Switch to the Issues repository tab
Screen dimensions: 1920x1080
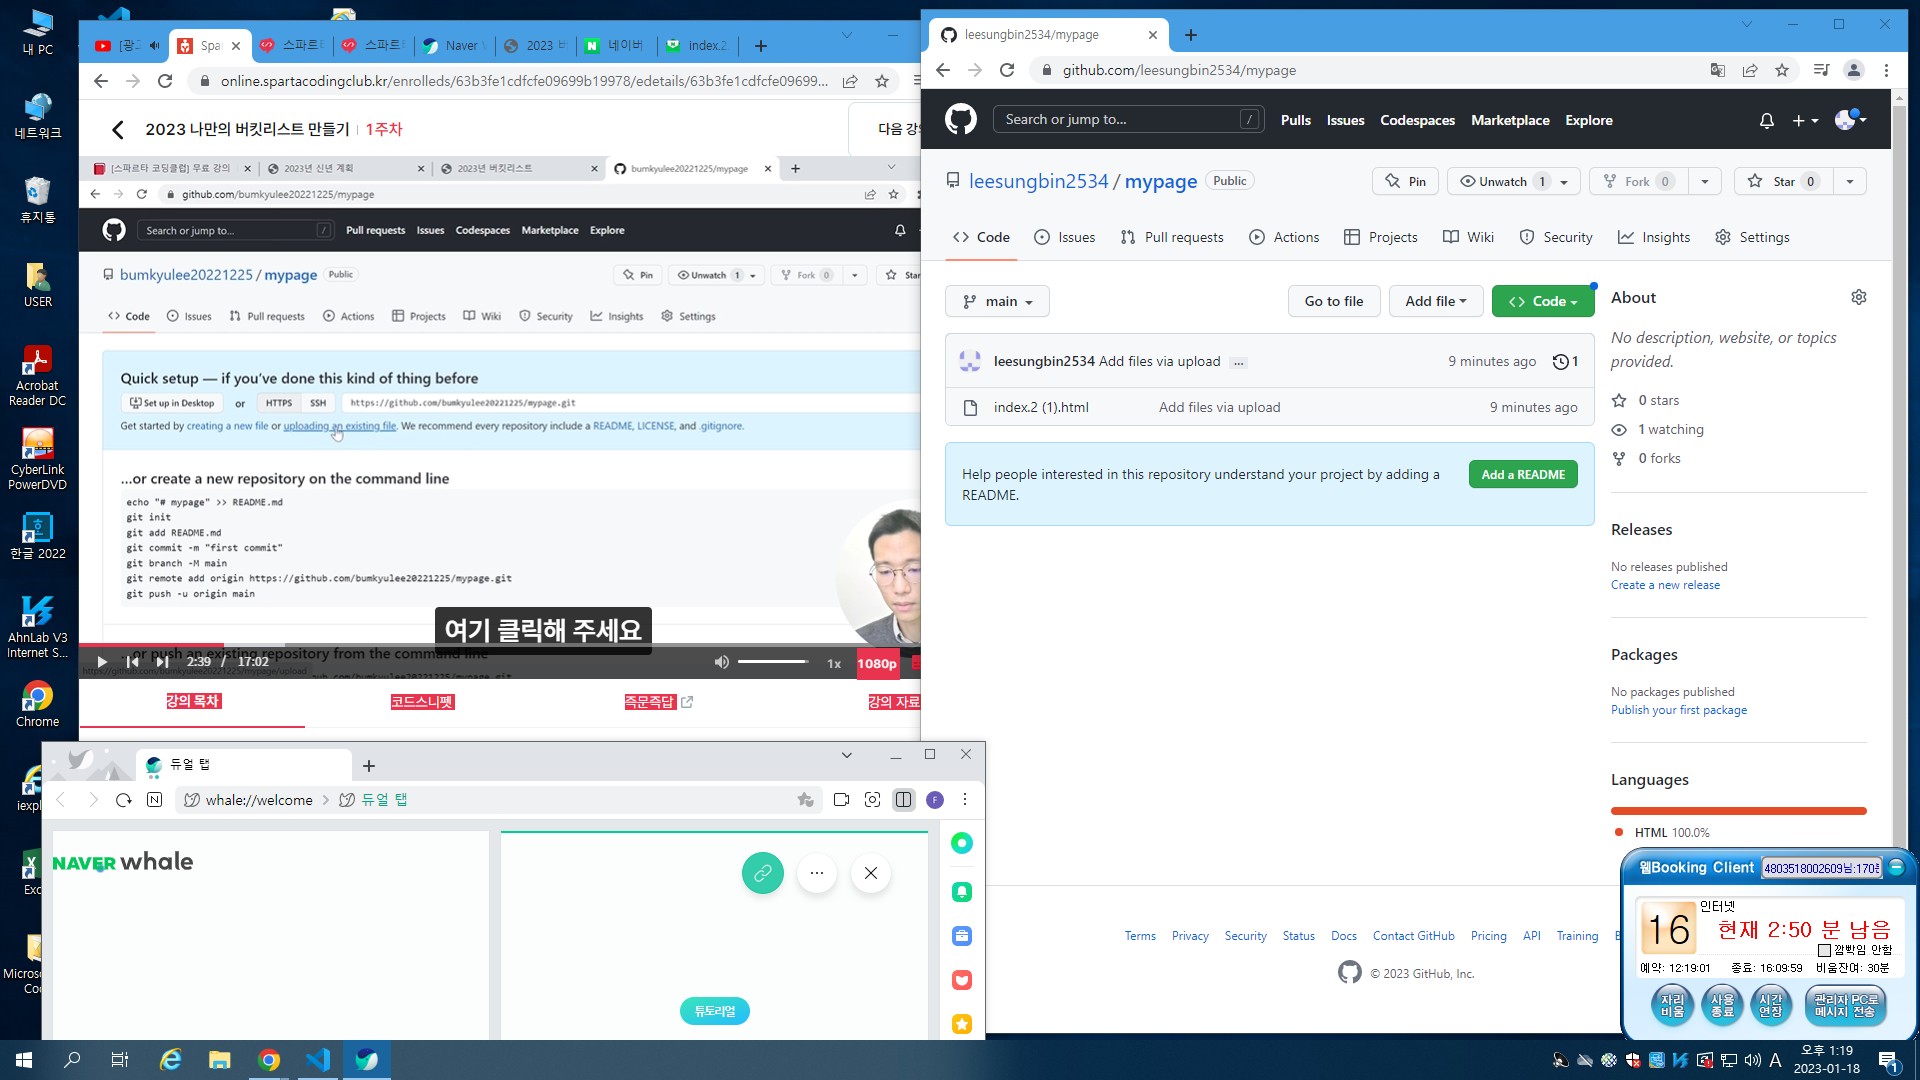1064,237
